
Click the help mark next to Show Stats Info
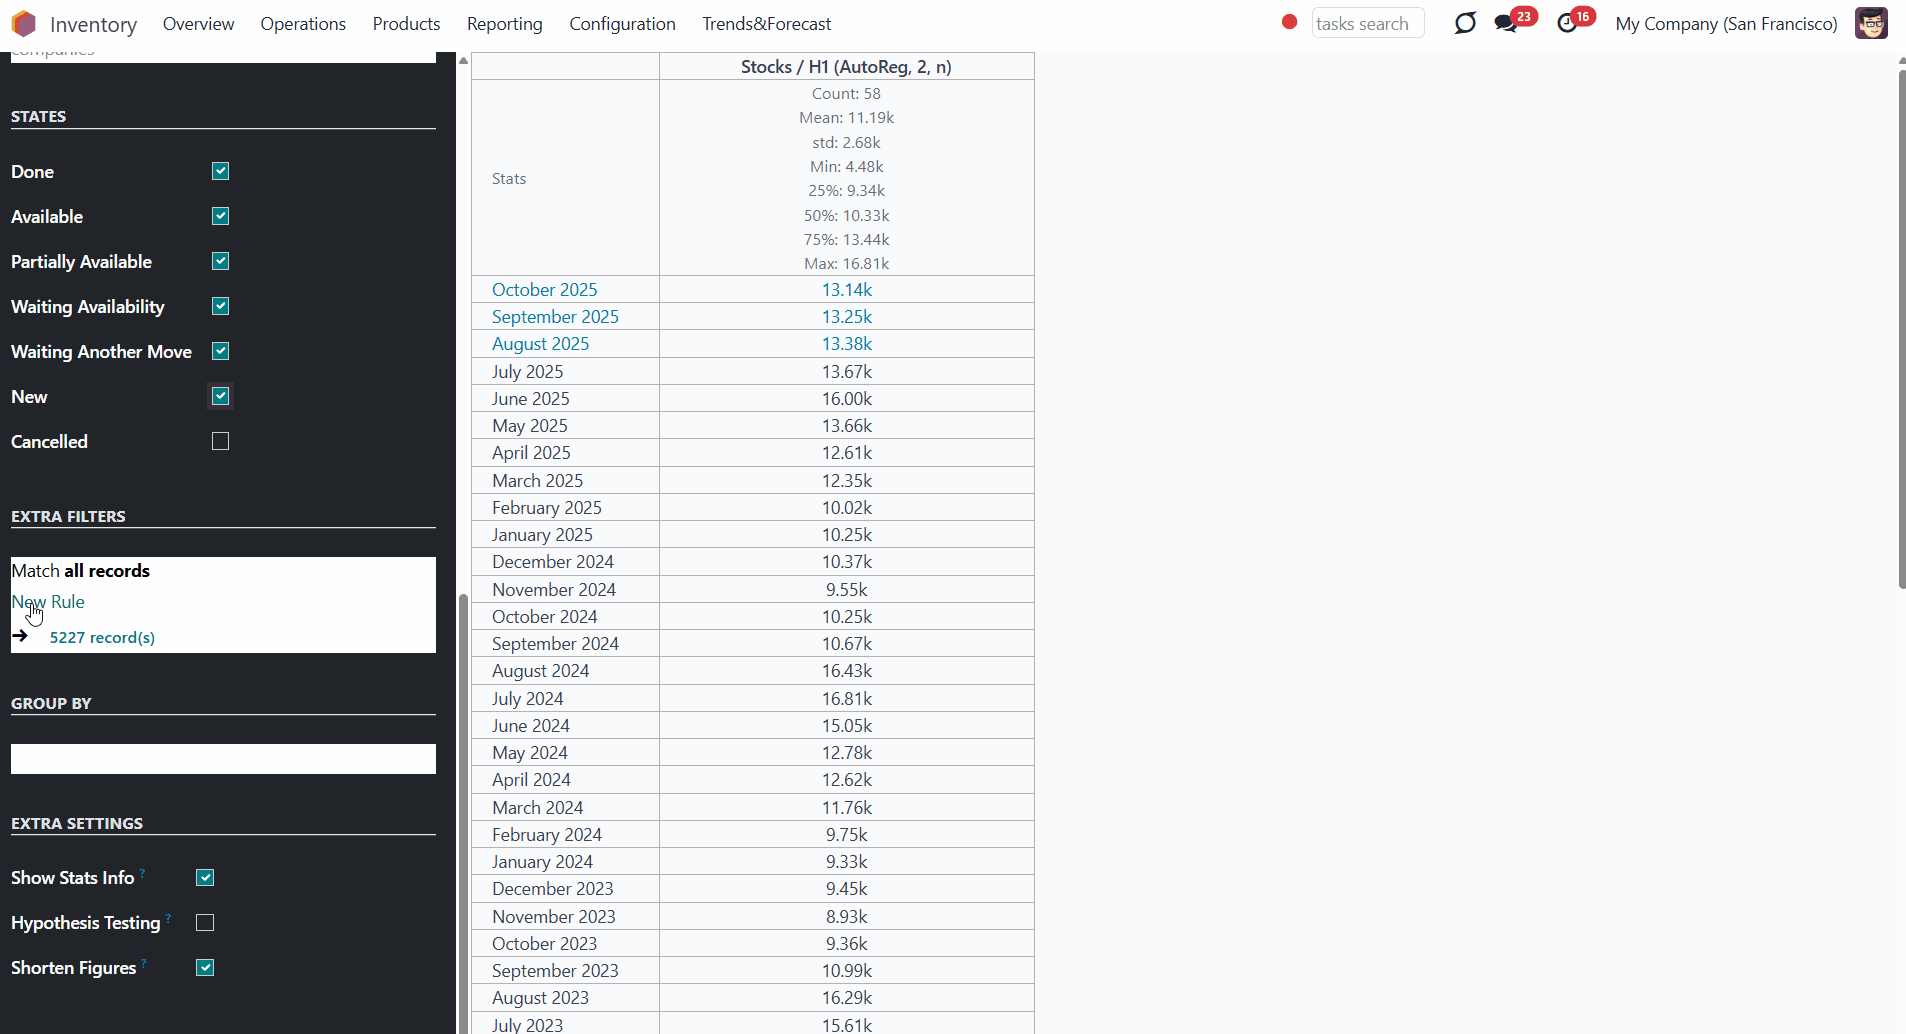click(143, 873)
